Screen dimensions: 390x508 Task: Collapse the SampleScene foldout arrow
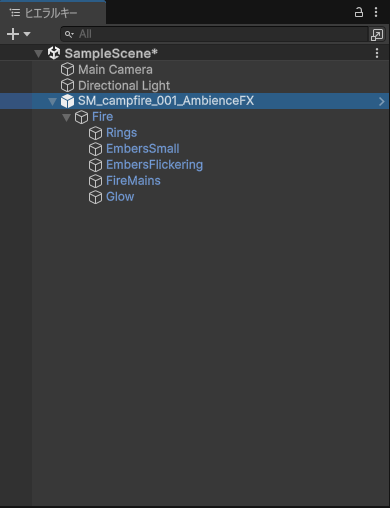click(x=39, y=54)
